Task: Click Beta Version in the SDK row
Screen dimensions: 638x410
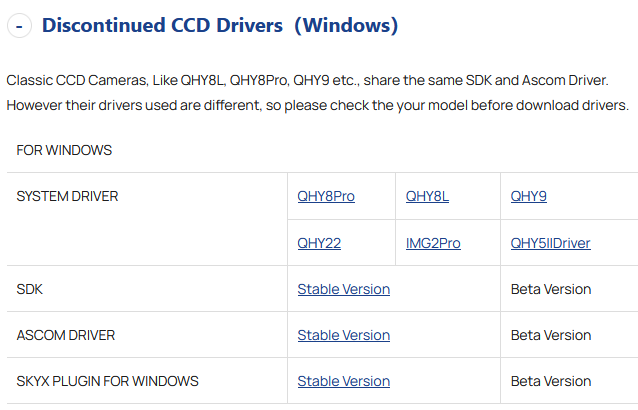Action: pos(551,289)
